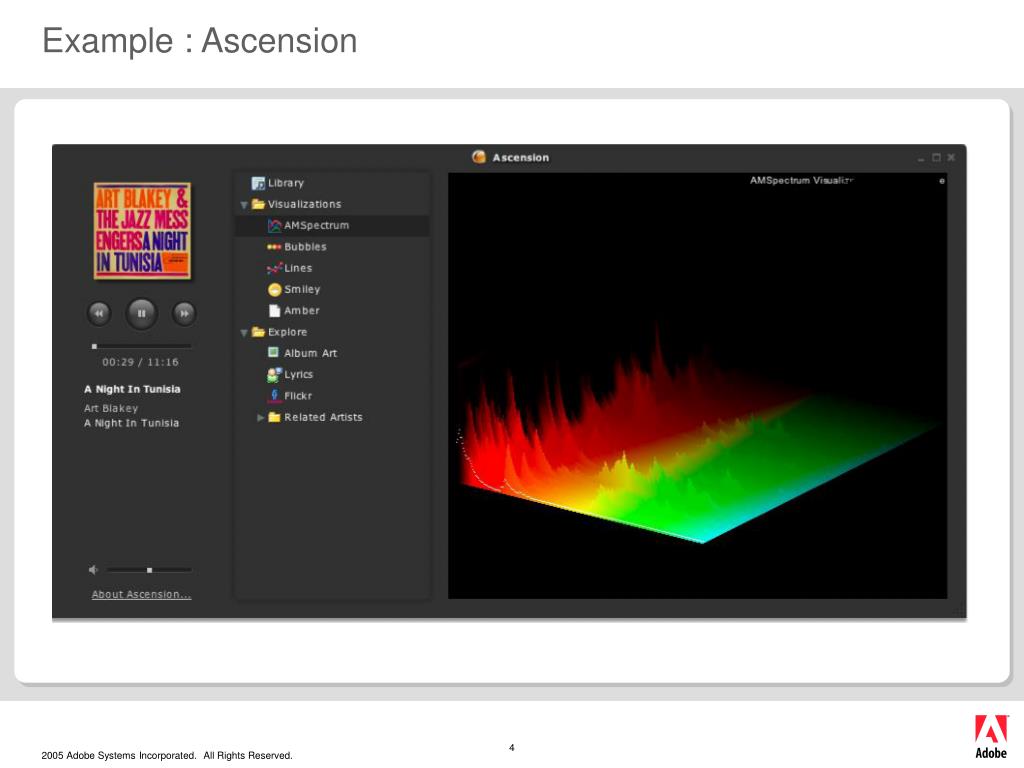Screen dimensions: 1024x768
Task: Click the track progress slider
Action: point(141,346)
